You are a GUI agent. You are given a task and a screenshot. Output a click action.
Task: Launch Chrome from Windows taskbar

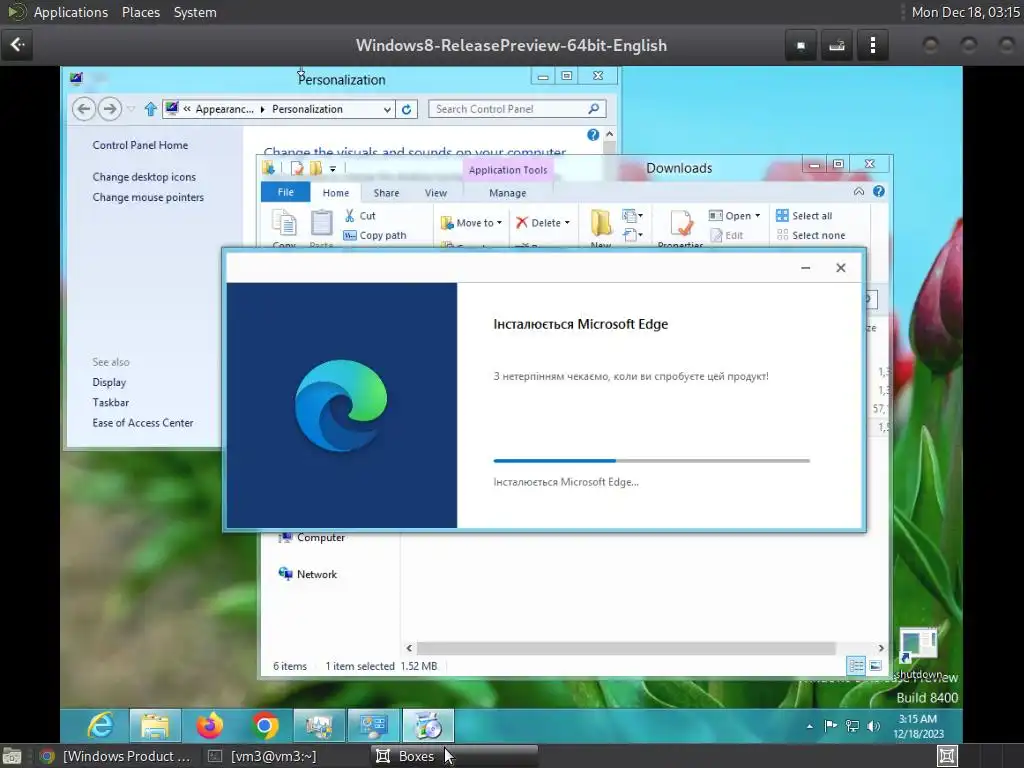tap(264, 726)
